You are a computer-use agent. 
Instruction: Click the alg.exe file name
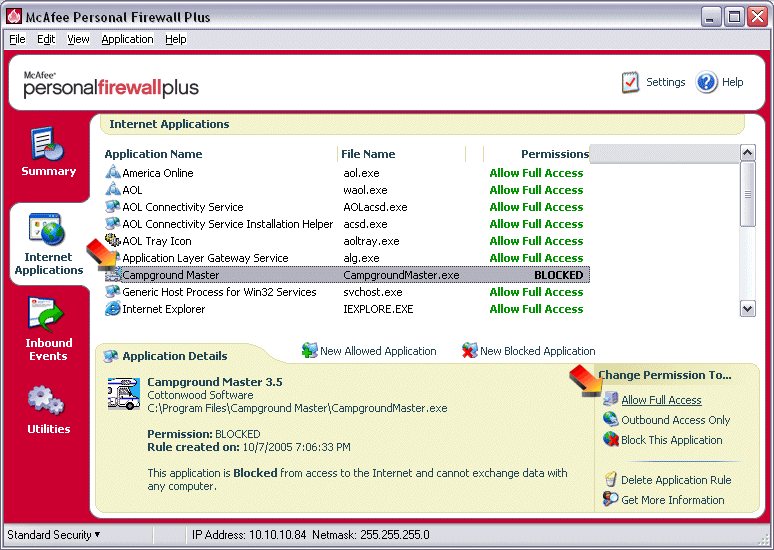pyautogui.click(x=361, y=258)
